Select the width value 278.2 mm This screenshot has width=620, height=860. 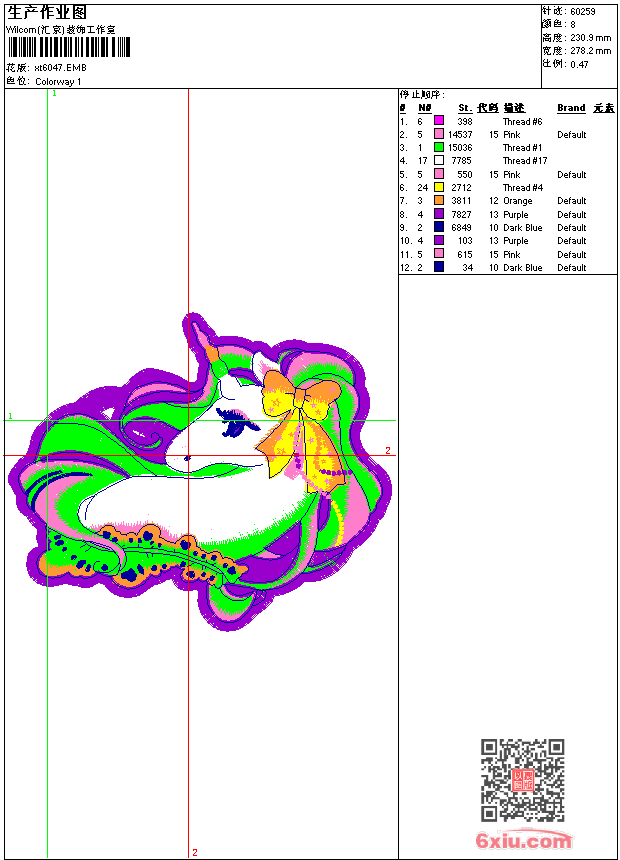pos(590,51)
